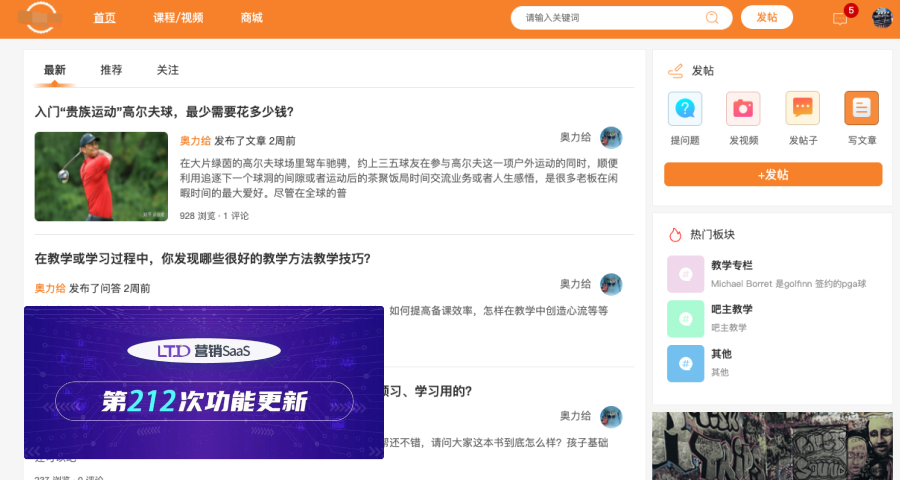The height and width of the screenshot is (480, 900).
Task: Click the golf article excerpt text
Action: 399,178
